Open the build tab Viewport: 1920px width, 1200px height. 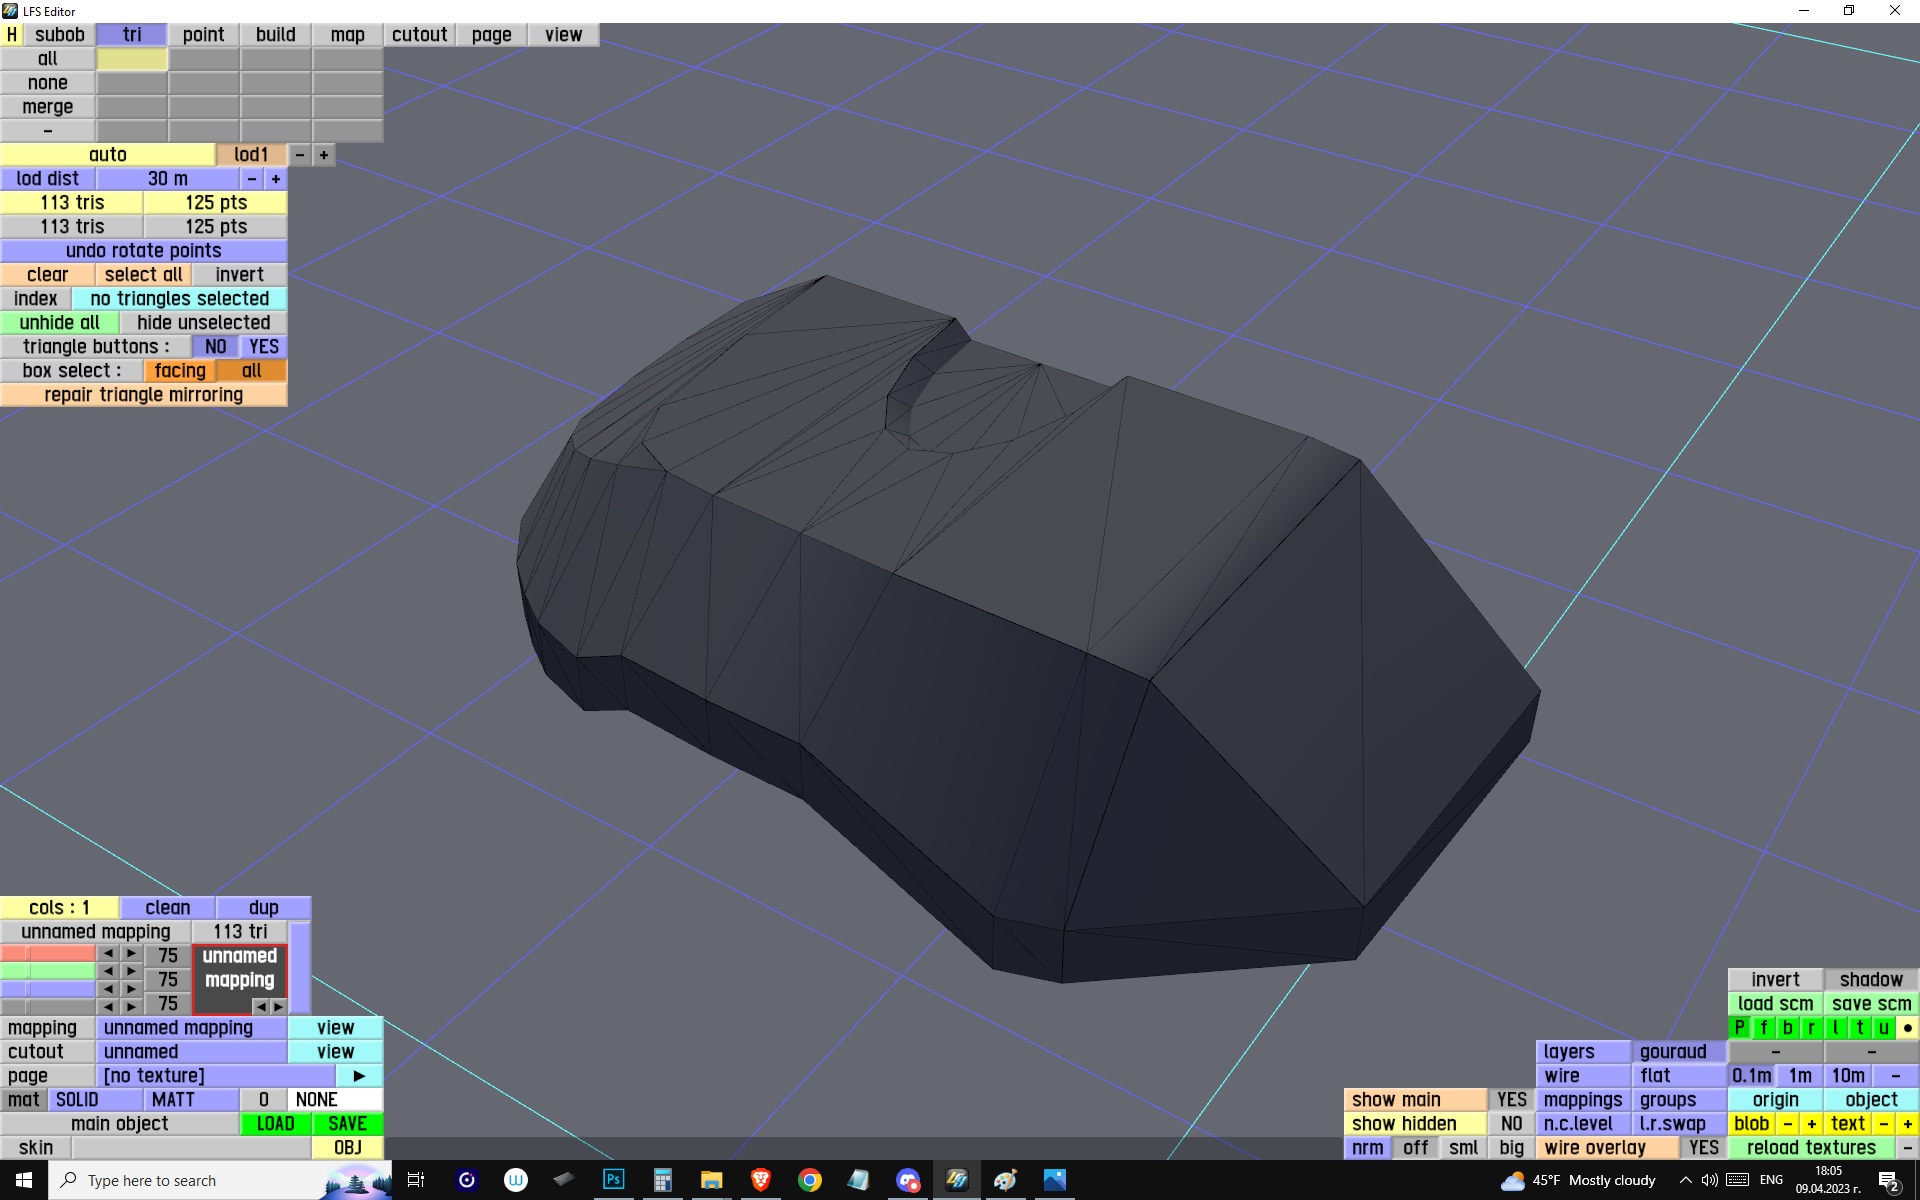(275, 35)
